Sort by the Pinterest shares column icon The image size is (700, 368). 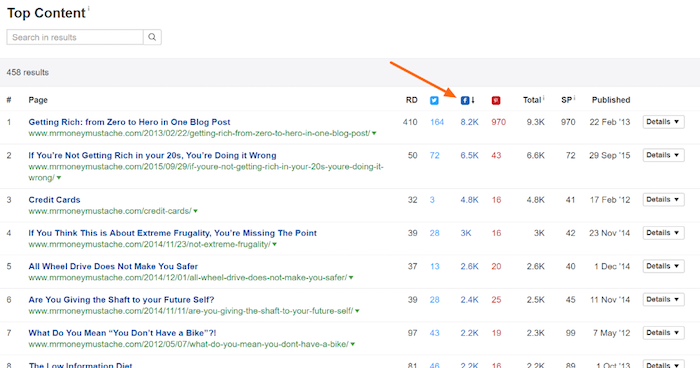pyautogui.click(x=496, y=100)
